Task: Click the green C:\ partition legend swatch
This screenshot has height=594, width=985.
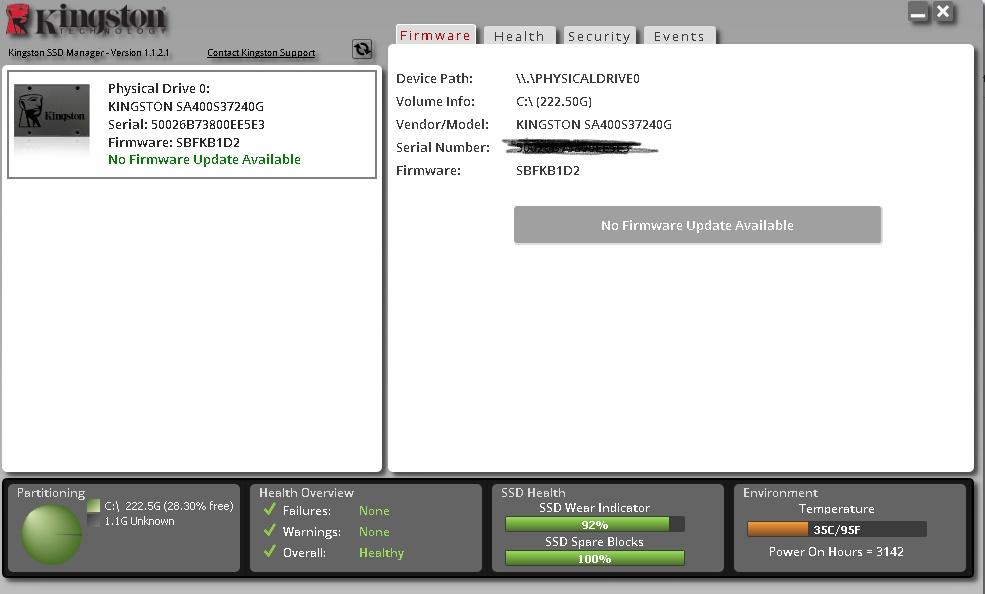Action: pyautogui.click(x=94, y=505)
